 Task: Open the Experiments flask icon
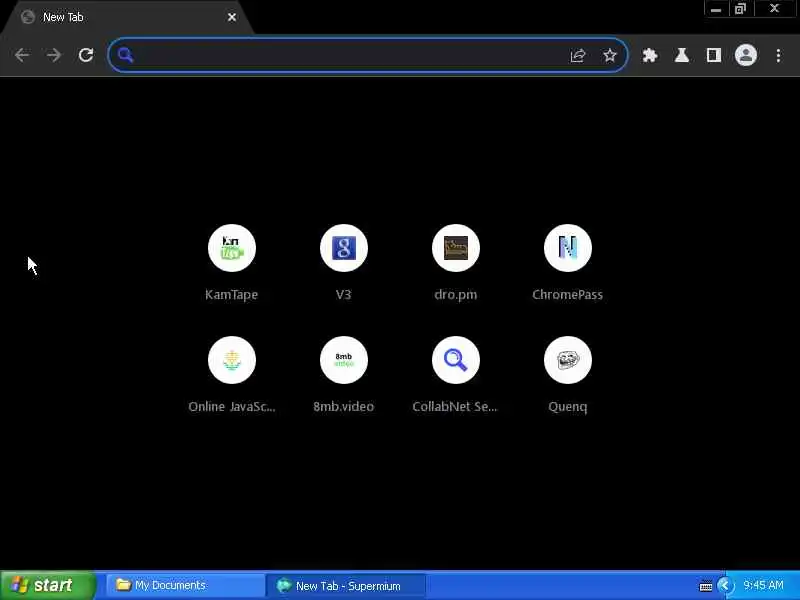[x=682, y=55]
